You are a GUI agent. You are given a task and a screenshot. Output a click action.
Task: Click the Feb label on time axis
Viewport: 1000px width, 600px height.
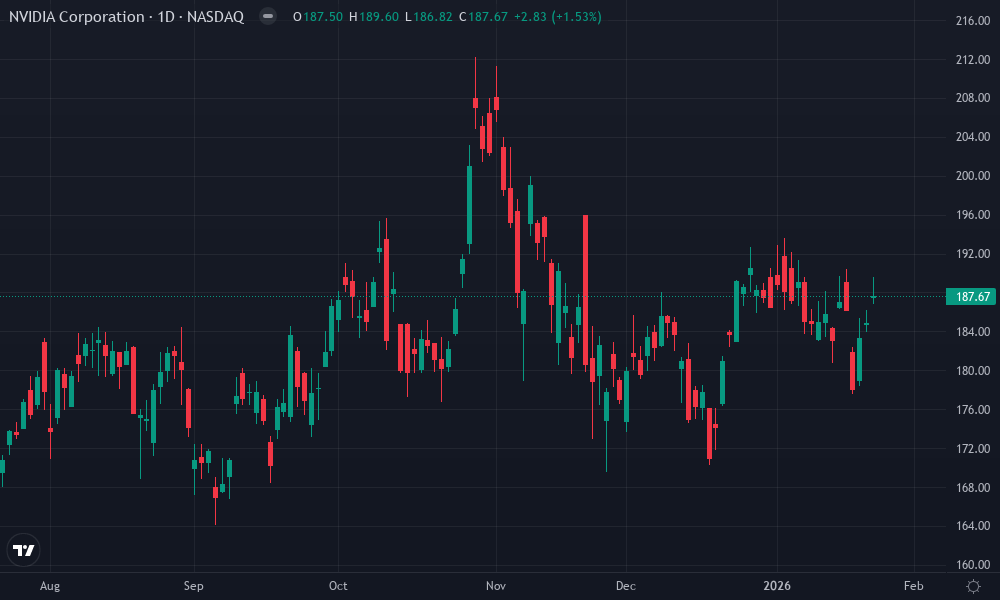[x=913, y=585]
